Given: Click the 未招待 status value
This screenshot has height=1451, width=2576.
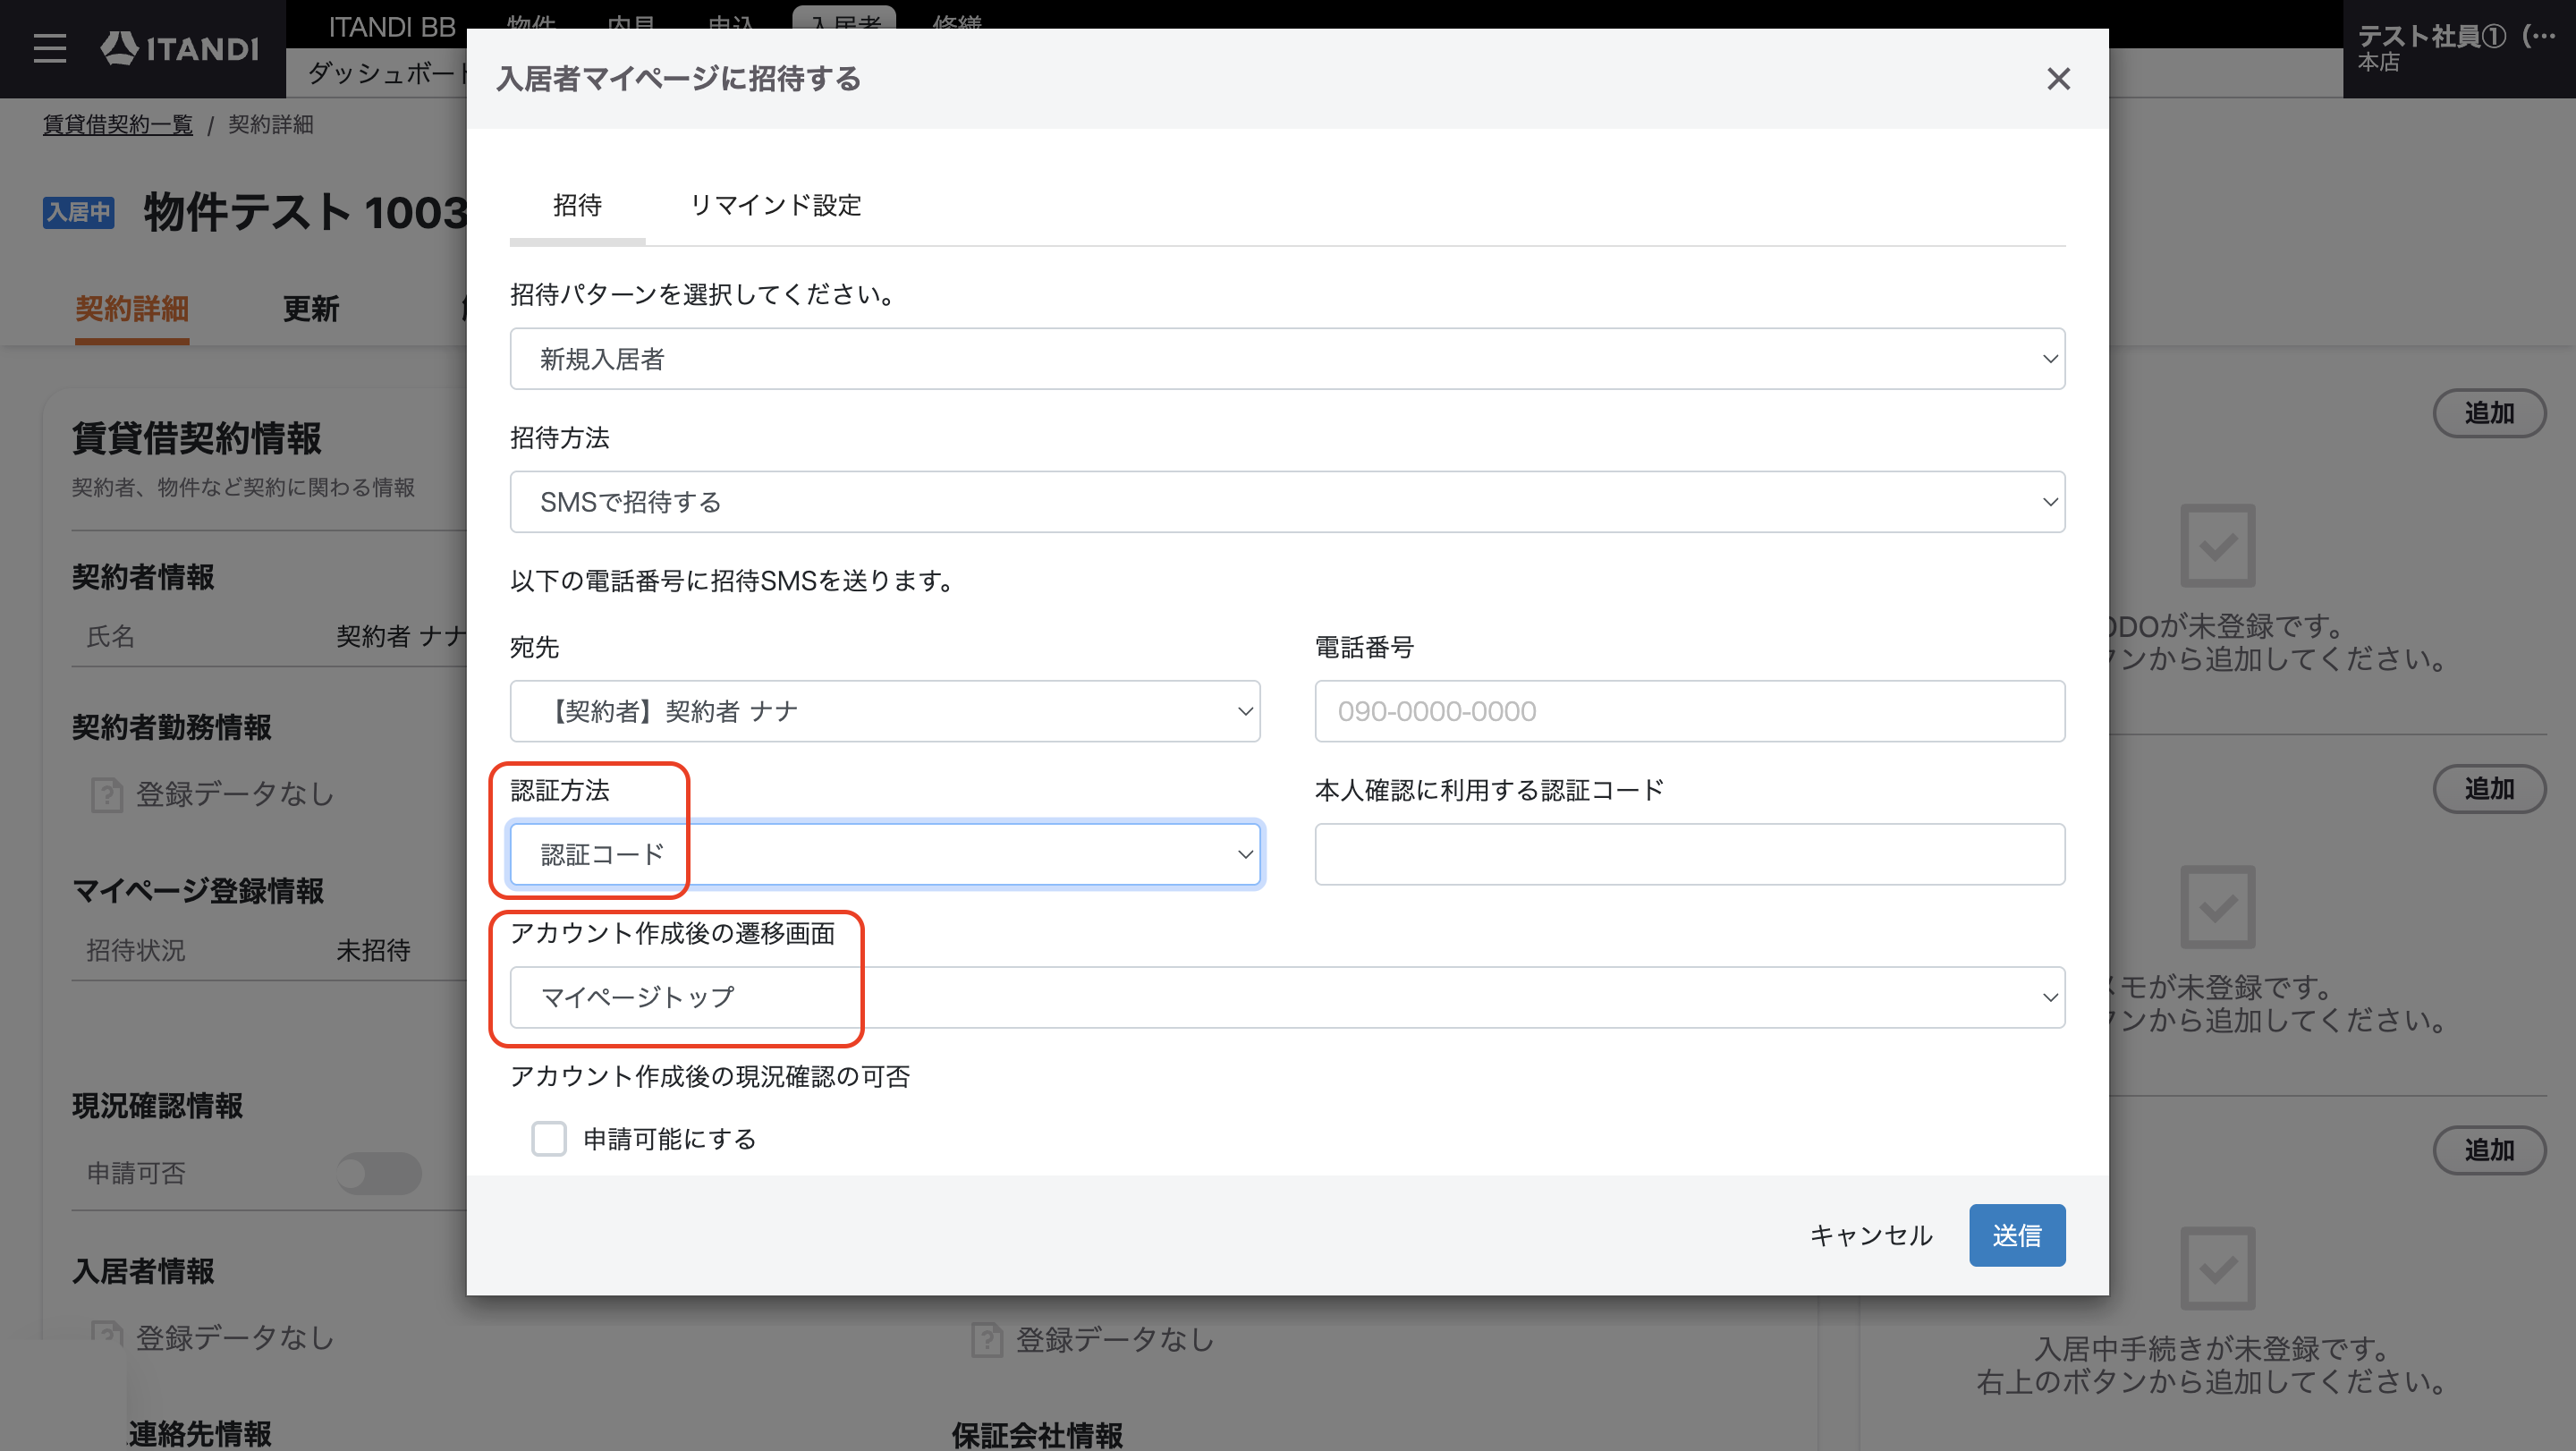Looking at the screenshot, I should [x=373, y=950].
